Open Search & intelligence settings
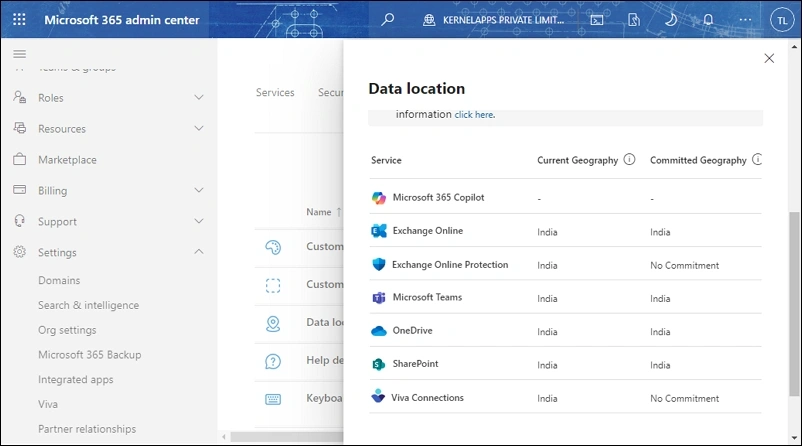 (x=88, y=305)
